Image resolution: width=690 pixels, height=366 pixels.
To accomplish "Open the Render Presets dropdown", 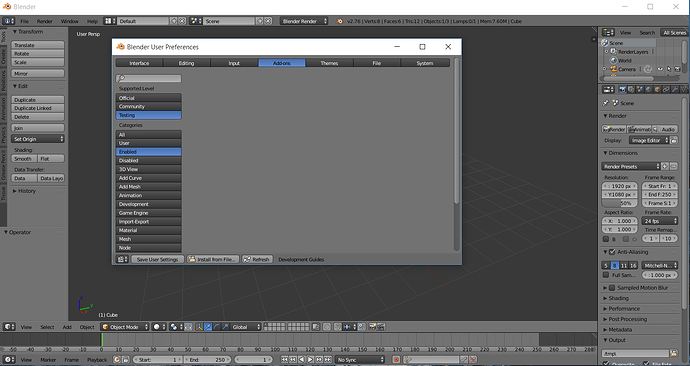I will pyautogui.click(x=631, y=166).
